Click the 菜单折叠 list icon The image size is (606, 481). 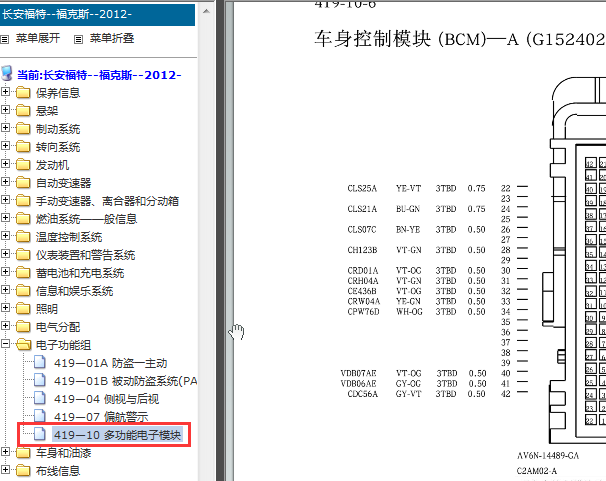click(x=78, y=39)
